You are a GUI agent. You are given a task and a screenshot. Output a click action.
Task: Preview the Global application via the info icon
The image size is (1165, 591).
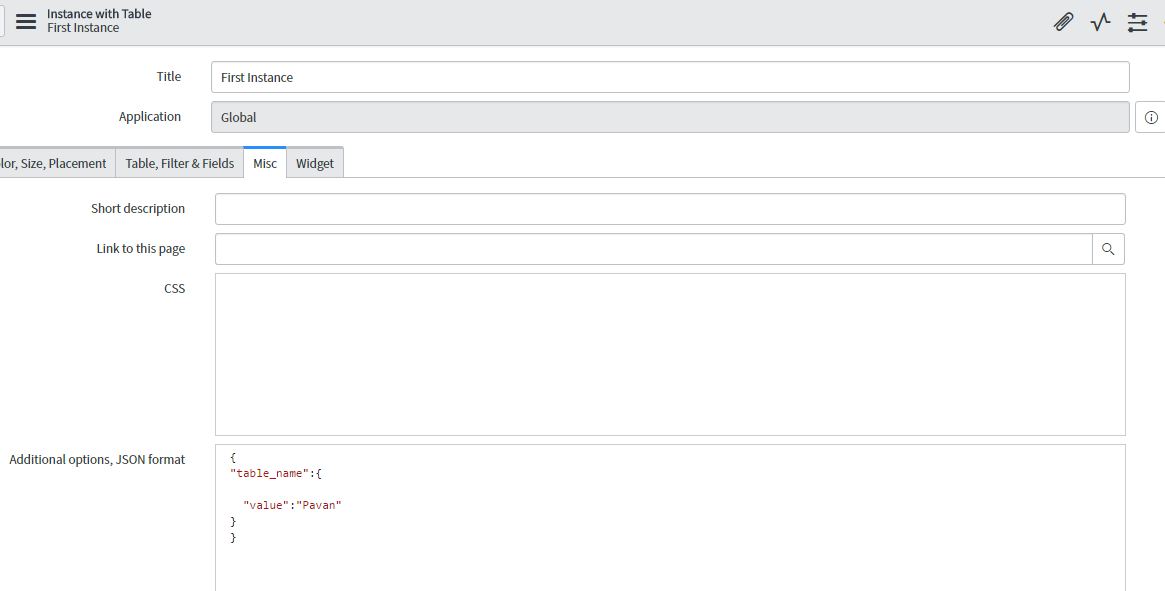[1150, 116]
